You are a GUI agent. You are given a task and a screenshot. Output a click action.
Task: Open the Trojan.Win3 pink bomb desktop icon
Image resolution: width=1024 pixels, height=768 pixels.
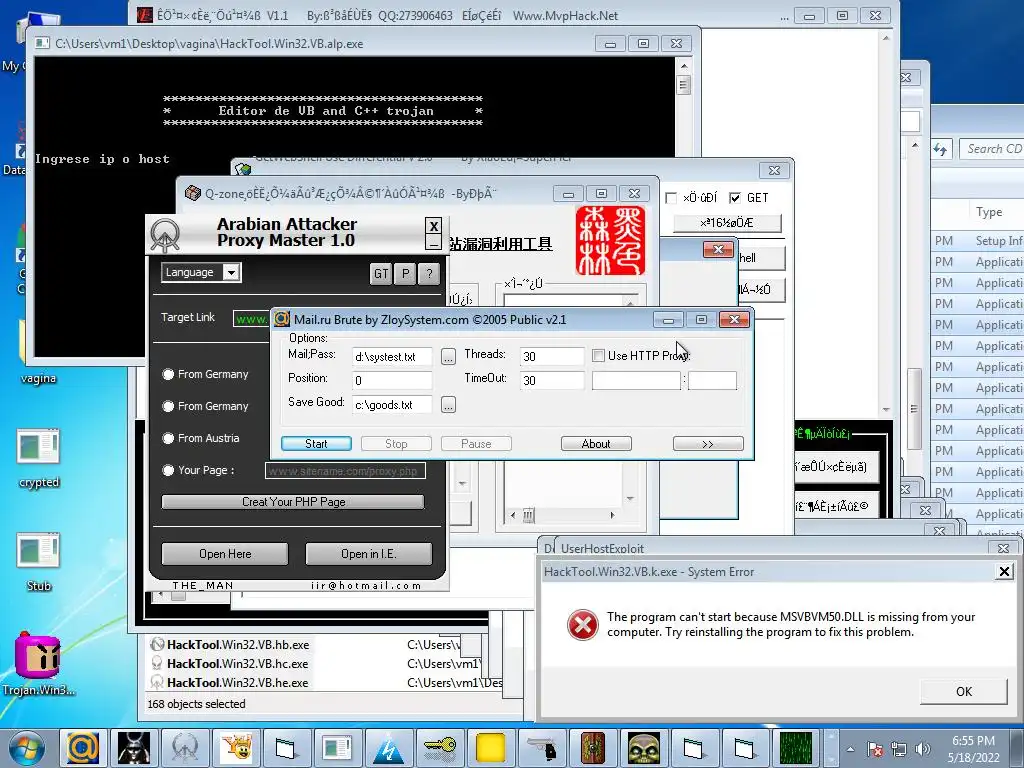click(39, 664)
